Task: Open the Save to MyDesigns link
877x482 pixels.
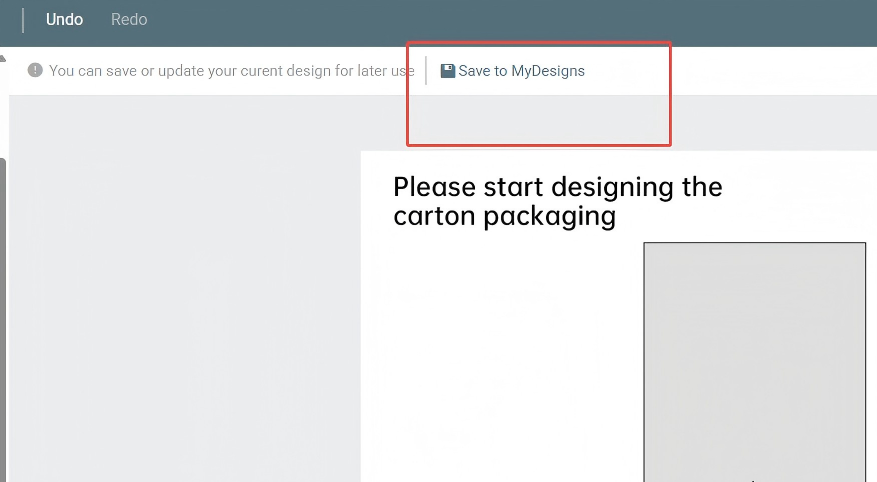Action: click(513, 71)
